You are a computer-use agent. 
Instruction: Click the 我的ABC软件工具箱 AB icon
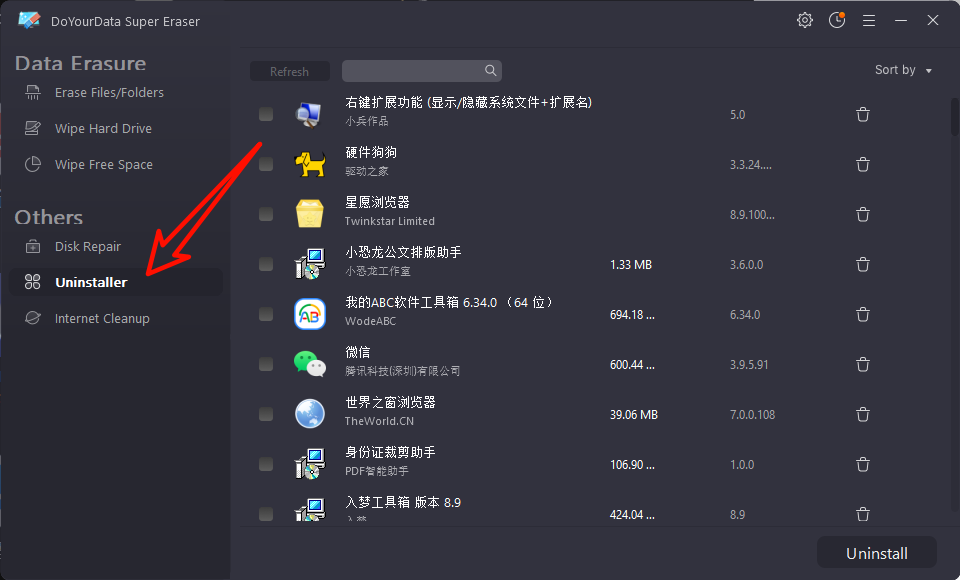pyautogui.click(x=310, y=314)
